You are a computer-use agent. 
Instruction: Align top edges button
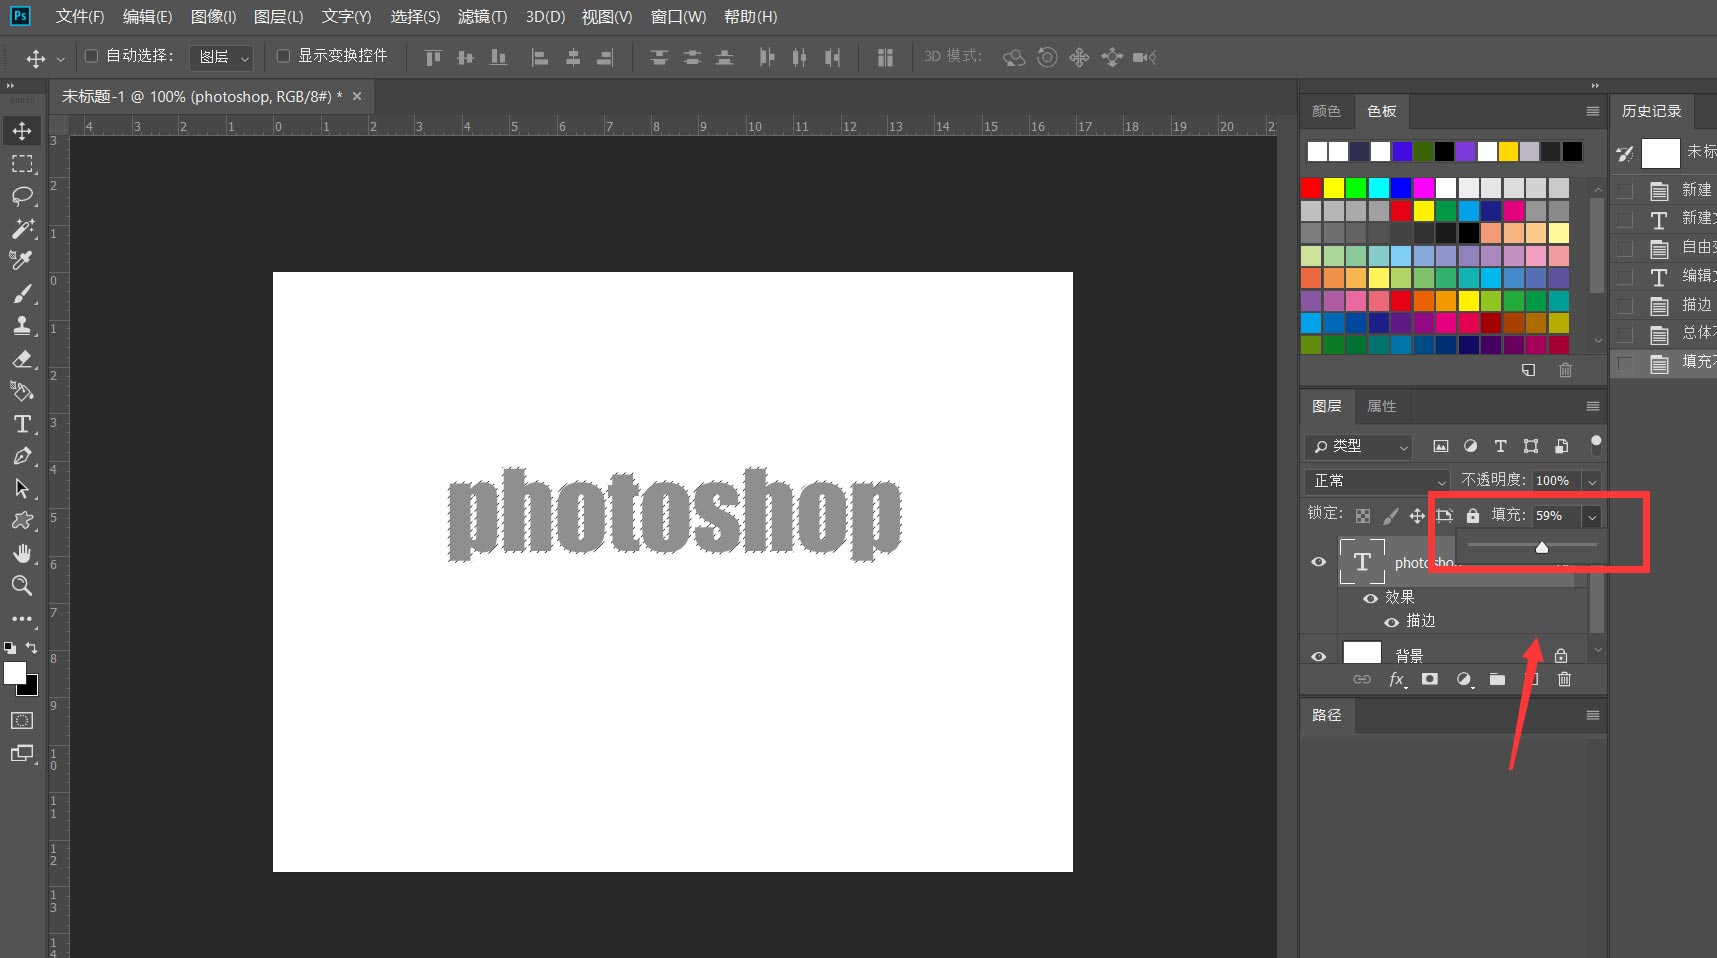click(x=432, y=57)
